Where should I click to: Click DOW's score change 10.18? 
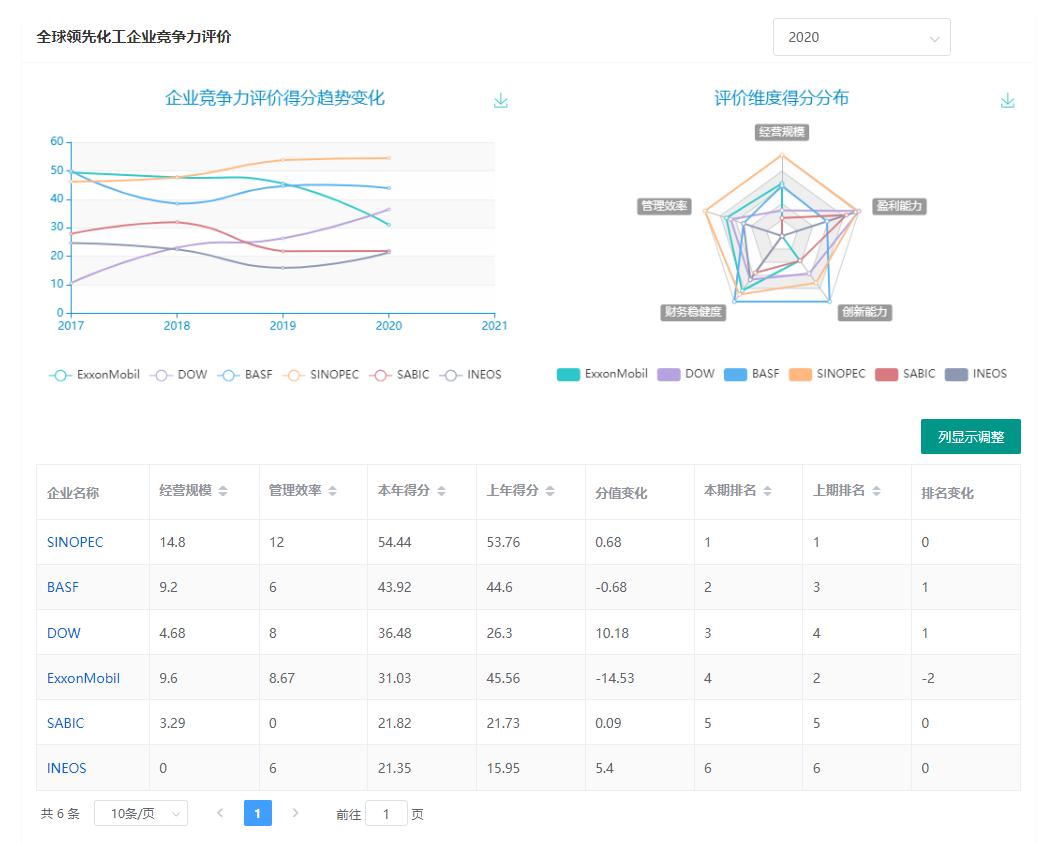click(612, 633)
